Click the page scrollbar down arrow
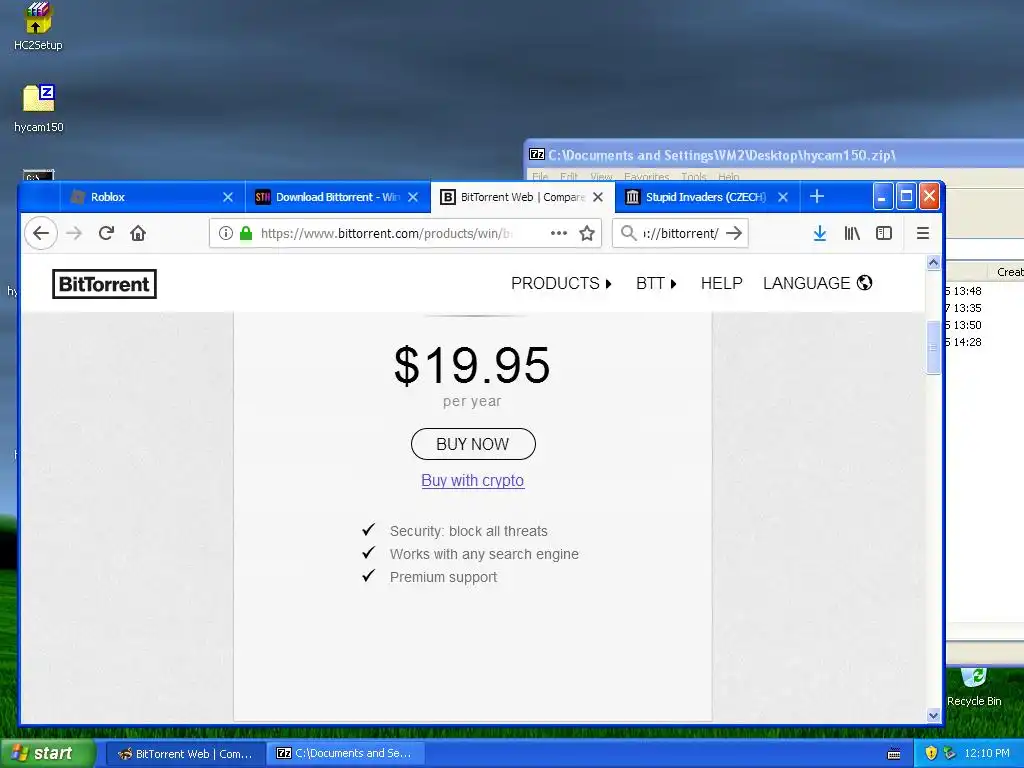1024x768 pixels. (933, 715)
